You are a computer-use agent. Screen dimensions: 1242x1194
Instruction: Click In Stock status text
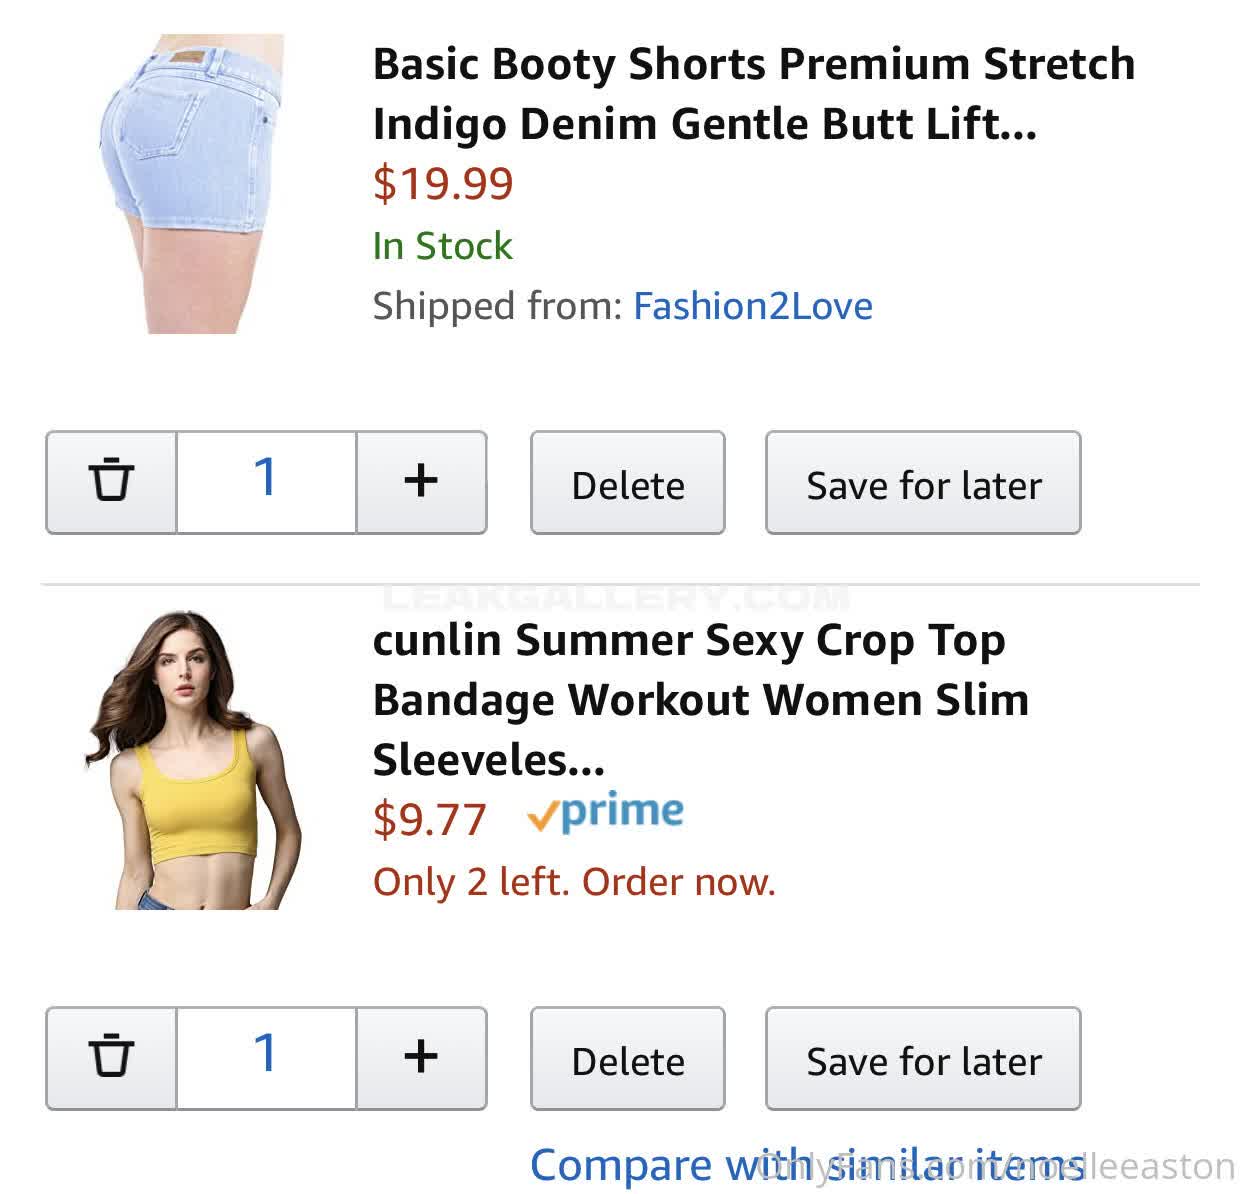pos(442,246)
